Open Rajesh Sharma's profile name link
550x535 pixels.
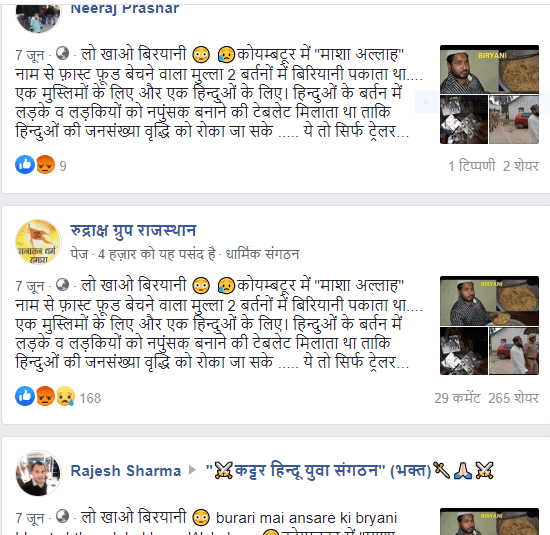coord(126,471)
